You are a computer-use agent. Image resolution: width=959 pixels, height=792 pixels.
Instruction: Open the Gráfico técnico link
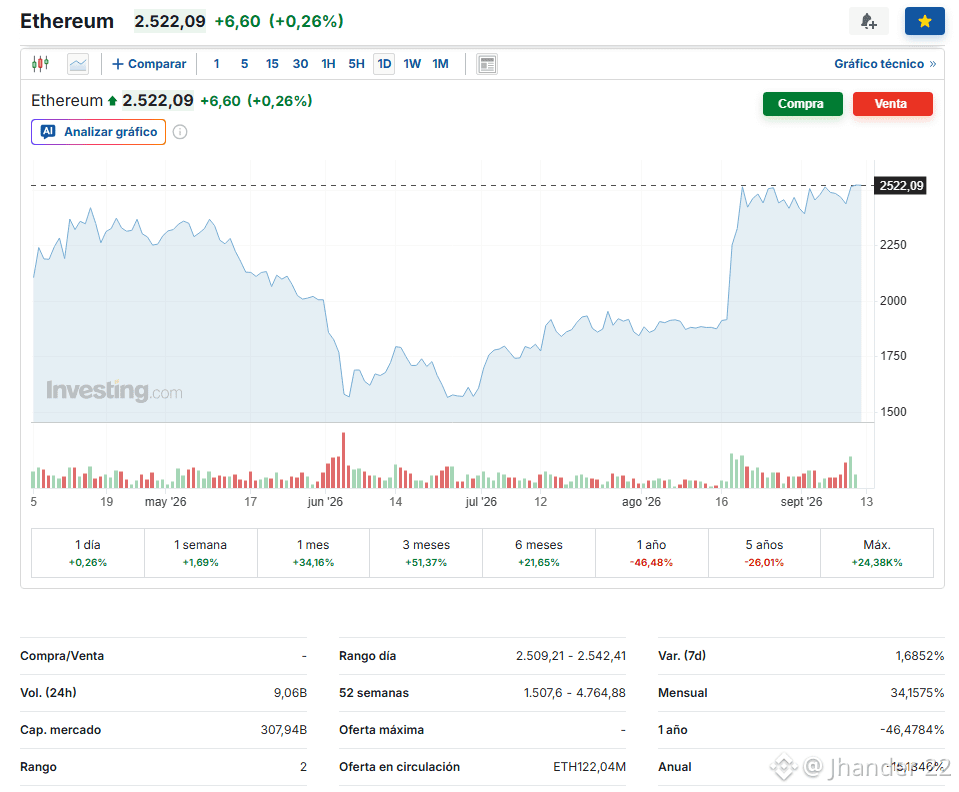click(884, 64)
